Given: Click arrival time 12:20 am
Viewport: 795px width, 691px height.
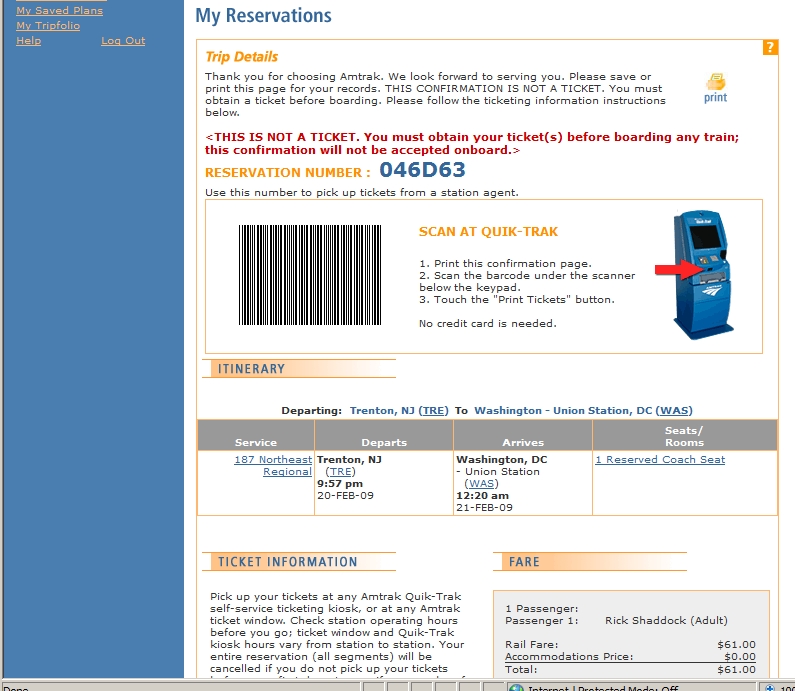Looking at the screenshot, I should tap(483, 495).
